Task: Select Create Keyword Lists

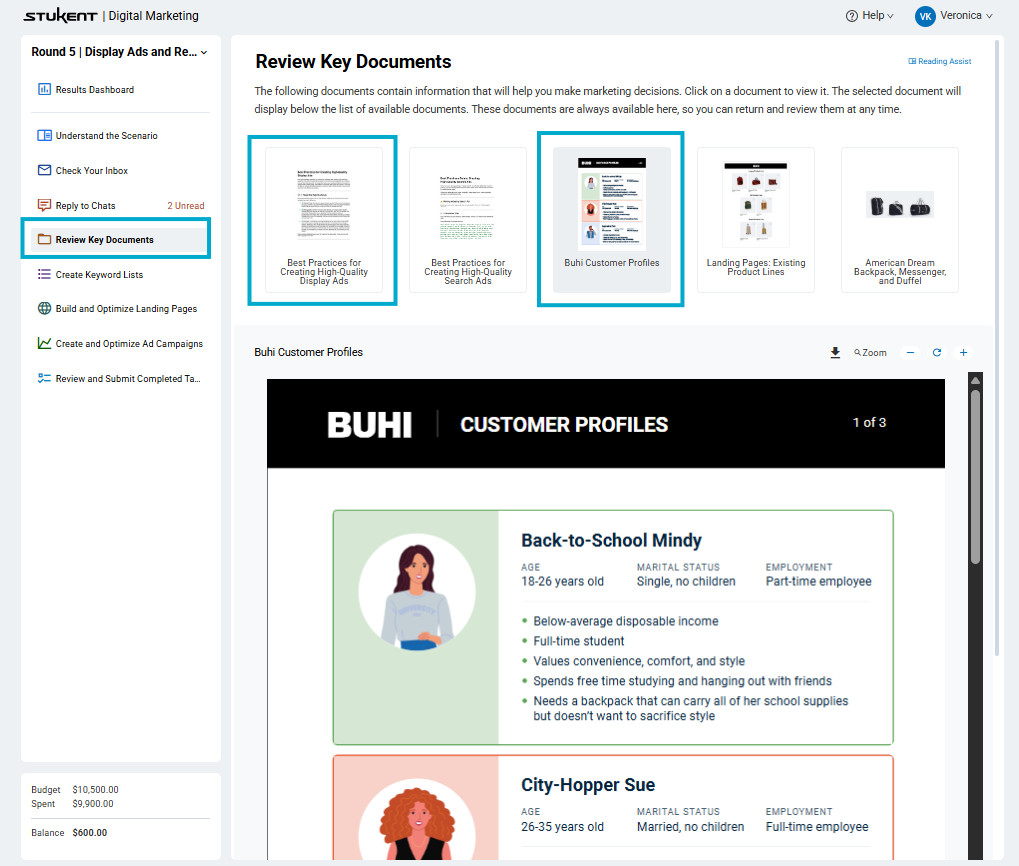Action: (x=99, y=275)
